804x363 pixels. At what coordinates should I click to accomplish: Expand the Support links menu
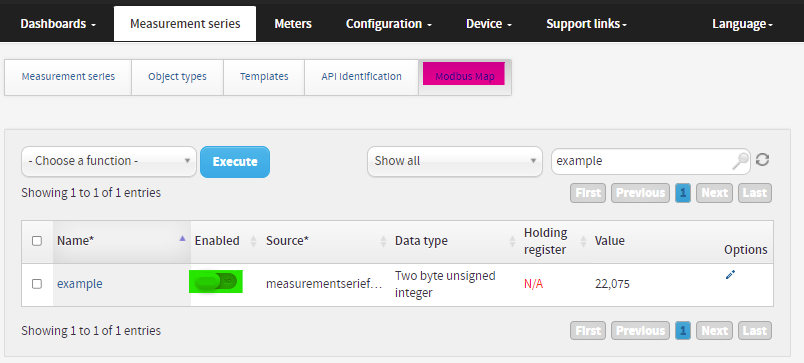[x=587, y=24]
